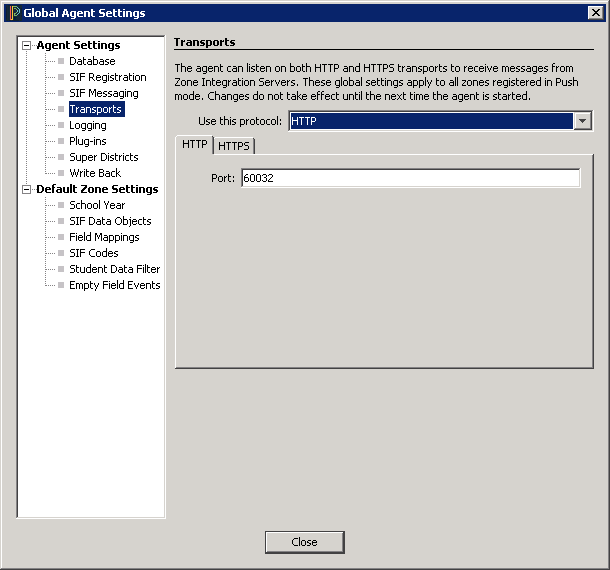This screenshot has height=570, width=610.
Task: Open Logging settings
Action: tap(87, 125)
